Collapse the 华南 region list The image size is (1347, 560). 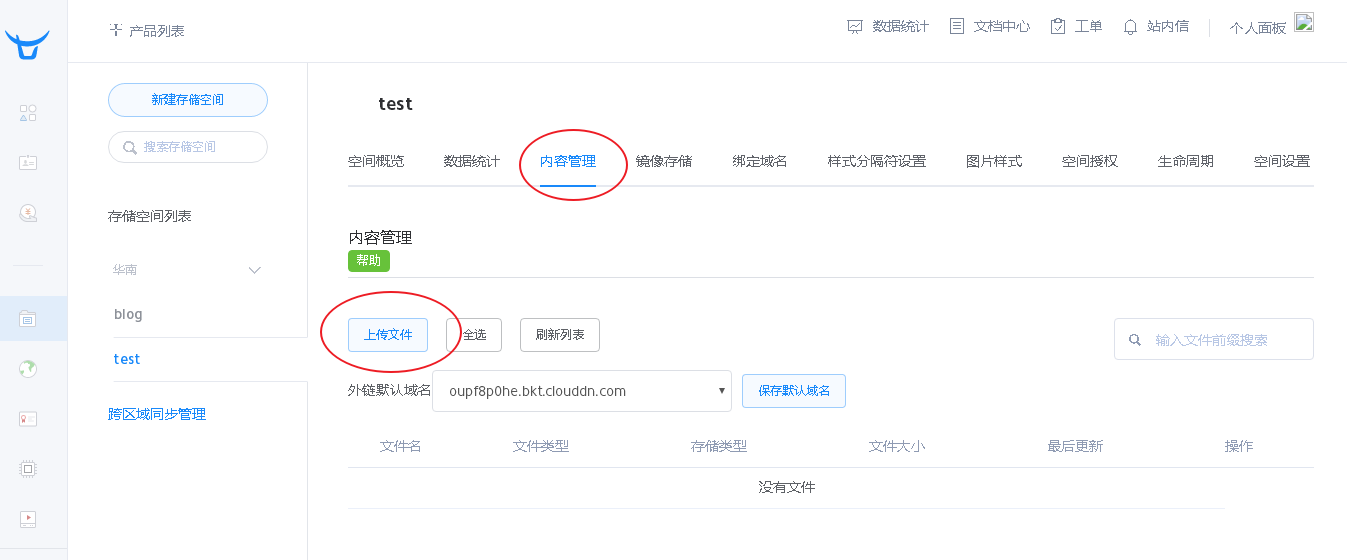pyautogui.click(x=254, y=270)
